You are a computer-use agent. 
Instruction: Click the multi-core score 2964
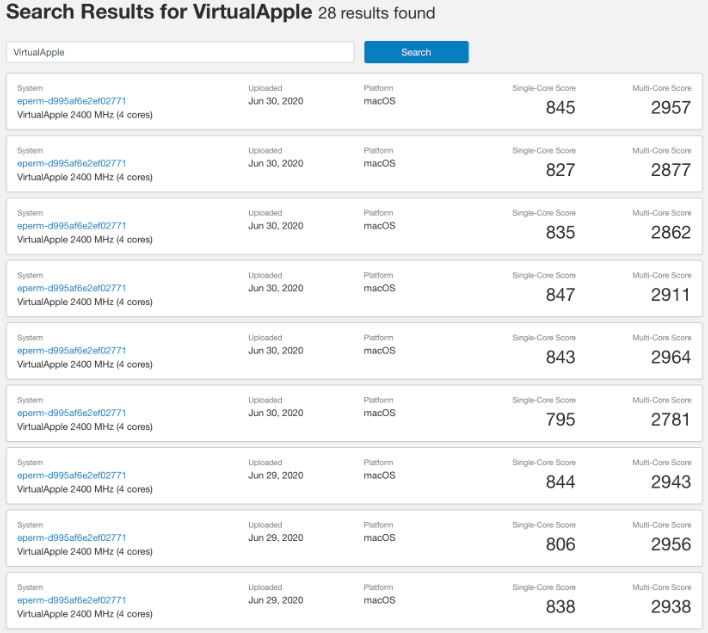click(x=671, y=357)
